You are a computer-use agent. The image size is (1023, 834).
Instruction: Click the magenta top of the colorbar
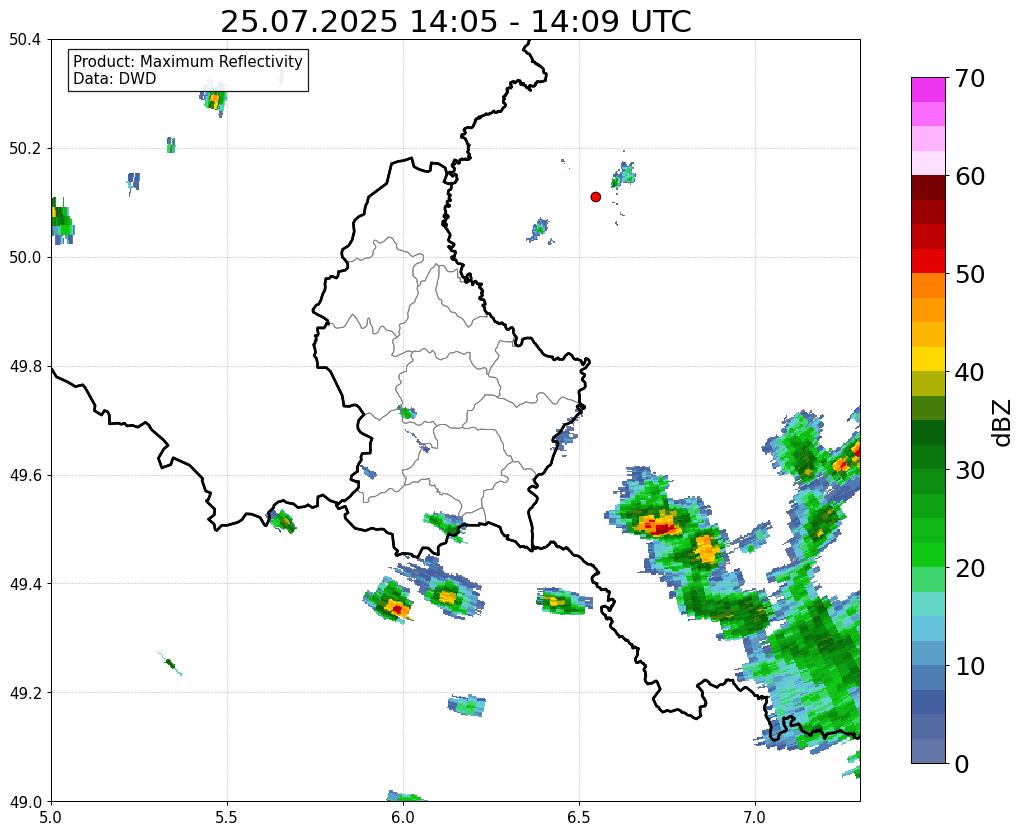coord(928,89)
